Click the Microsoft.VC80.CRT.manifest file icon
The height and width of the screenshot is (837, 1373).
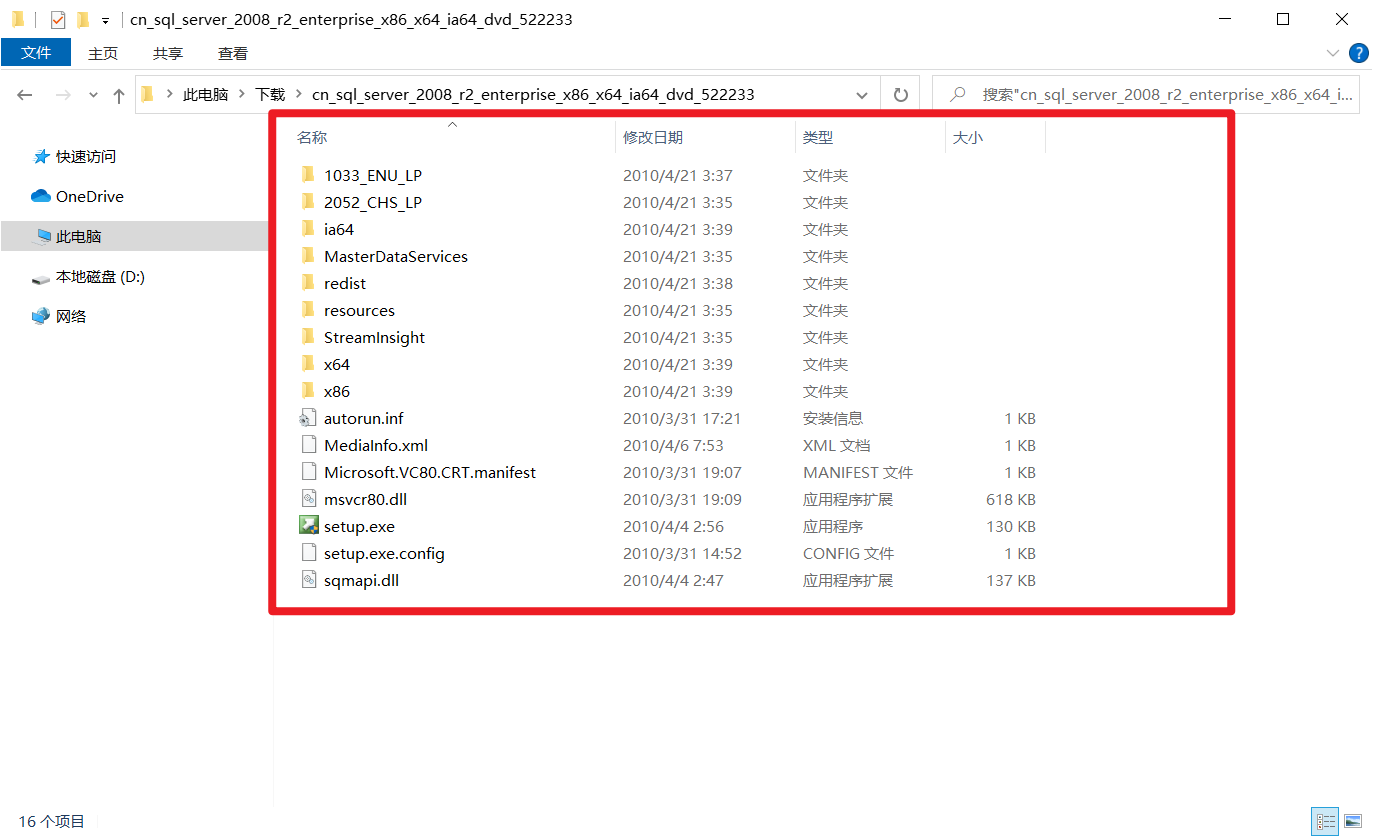coord(308,472)
